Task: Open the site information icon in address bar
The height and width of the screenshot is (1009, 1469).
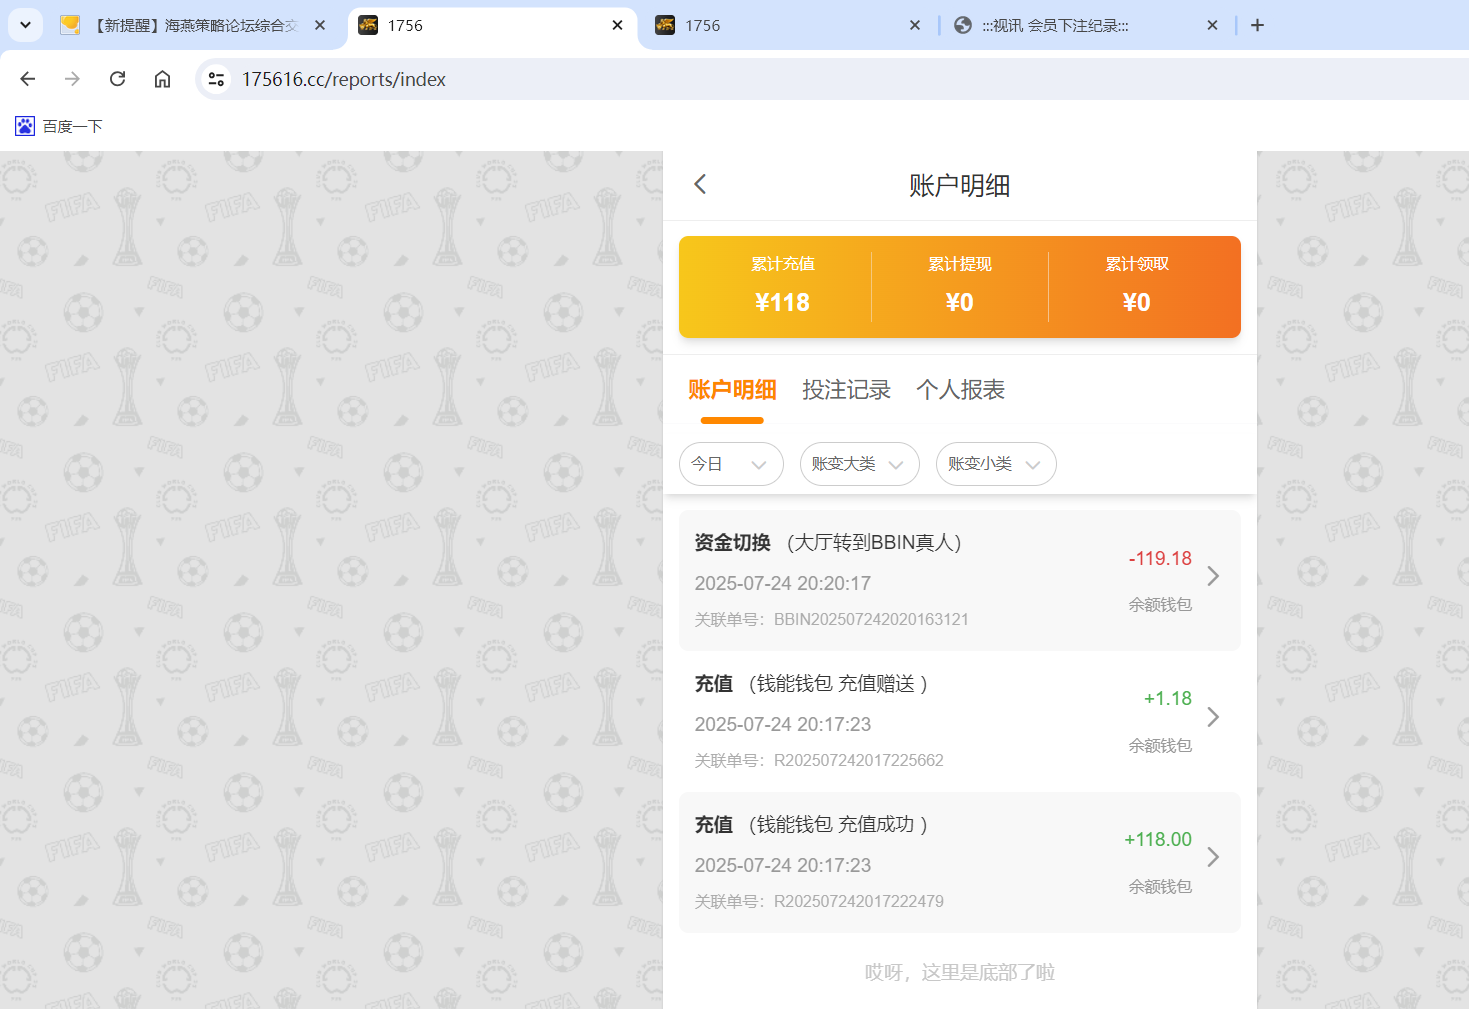Action: (x=216, y=79)
